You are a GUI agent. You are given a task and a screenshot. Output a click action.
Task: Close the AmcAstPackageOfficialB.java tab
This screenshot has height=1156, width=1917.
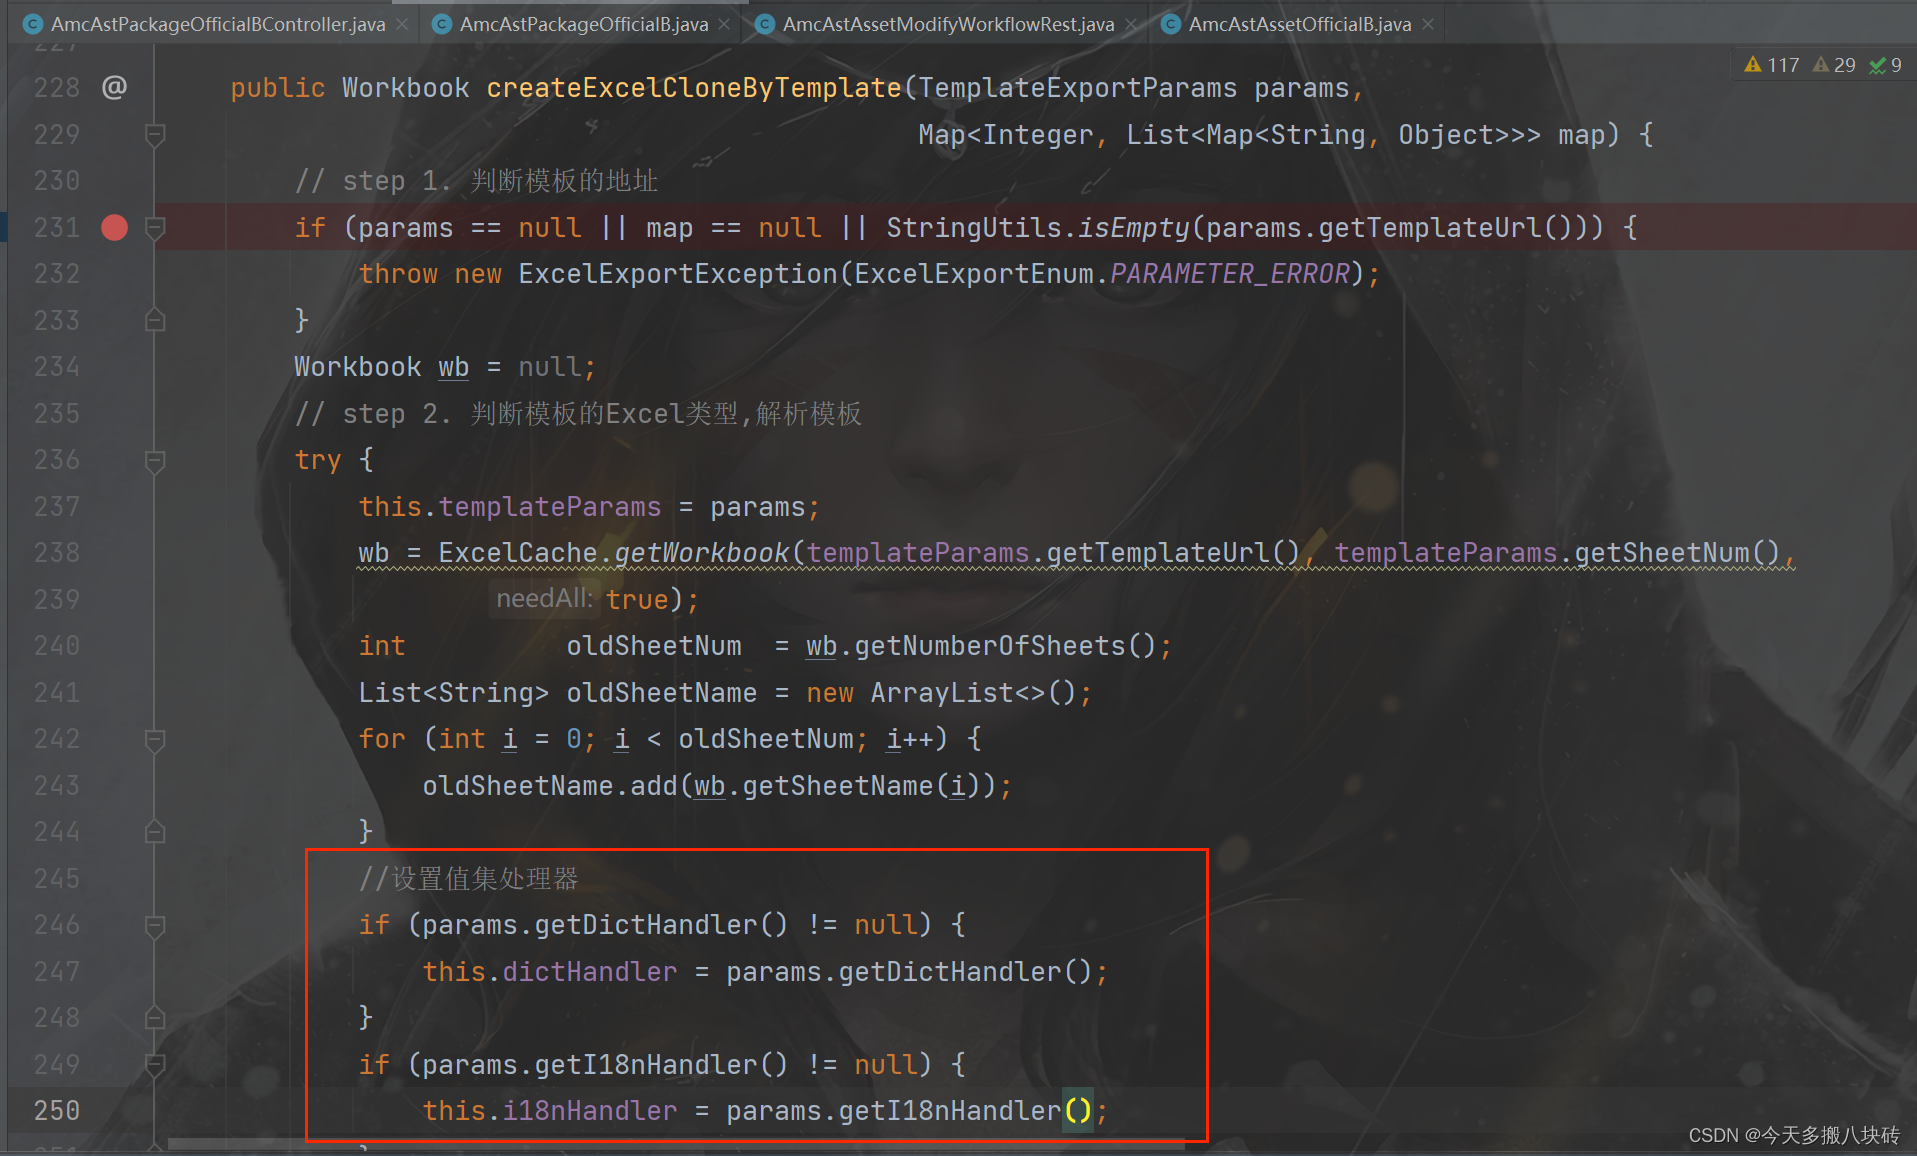point(723,23)
